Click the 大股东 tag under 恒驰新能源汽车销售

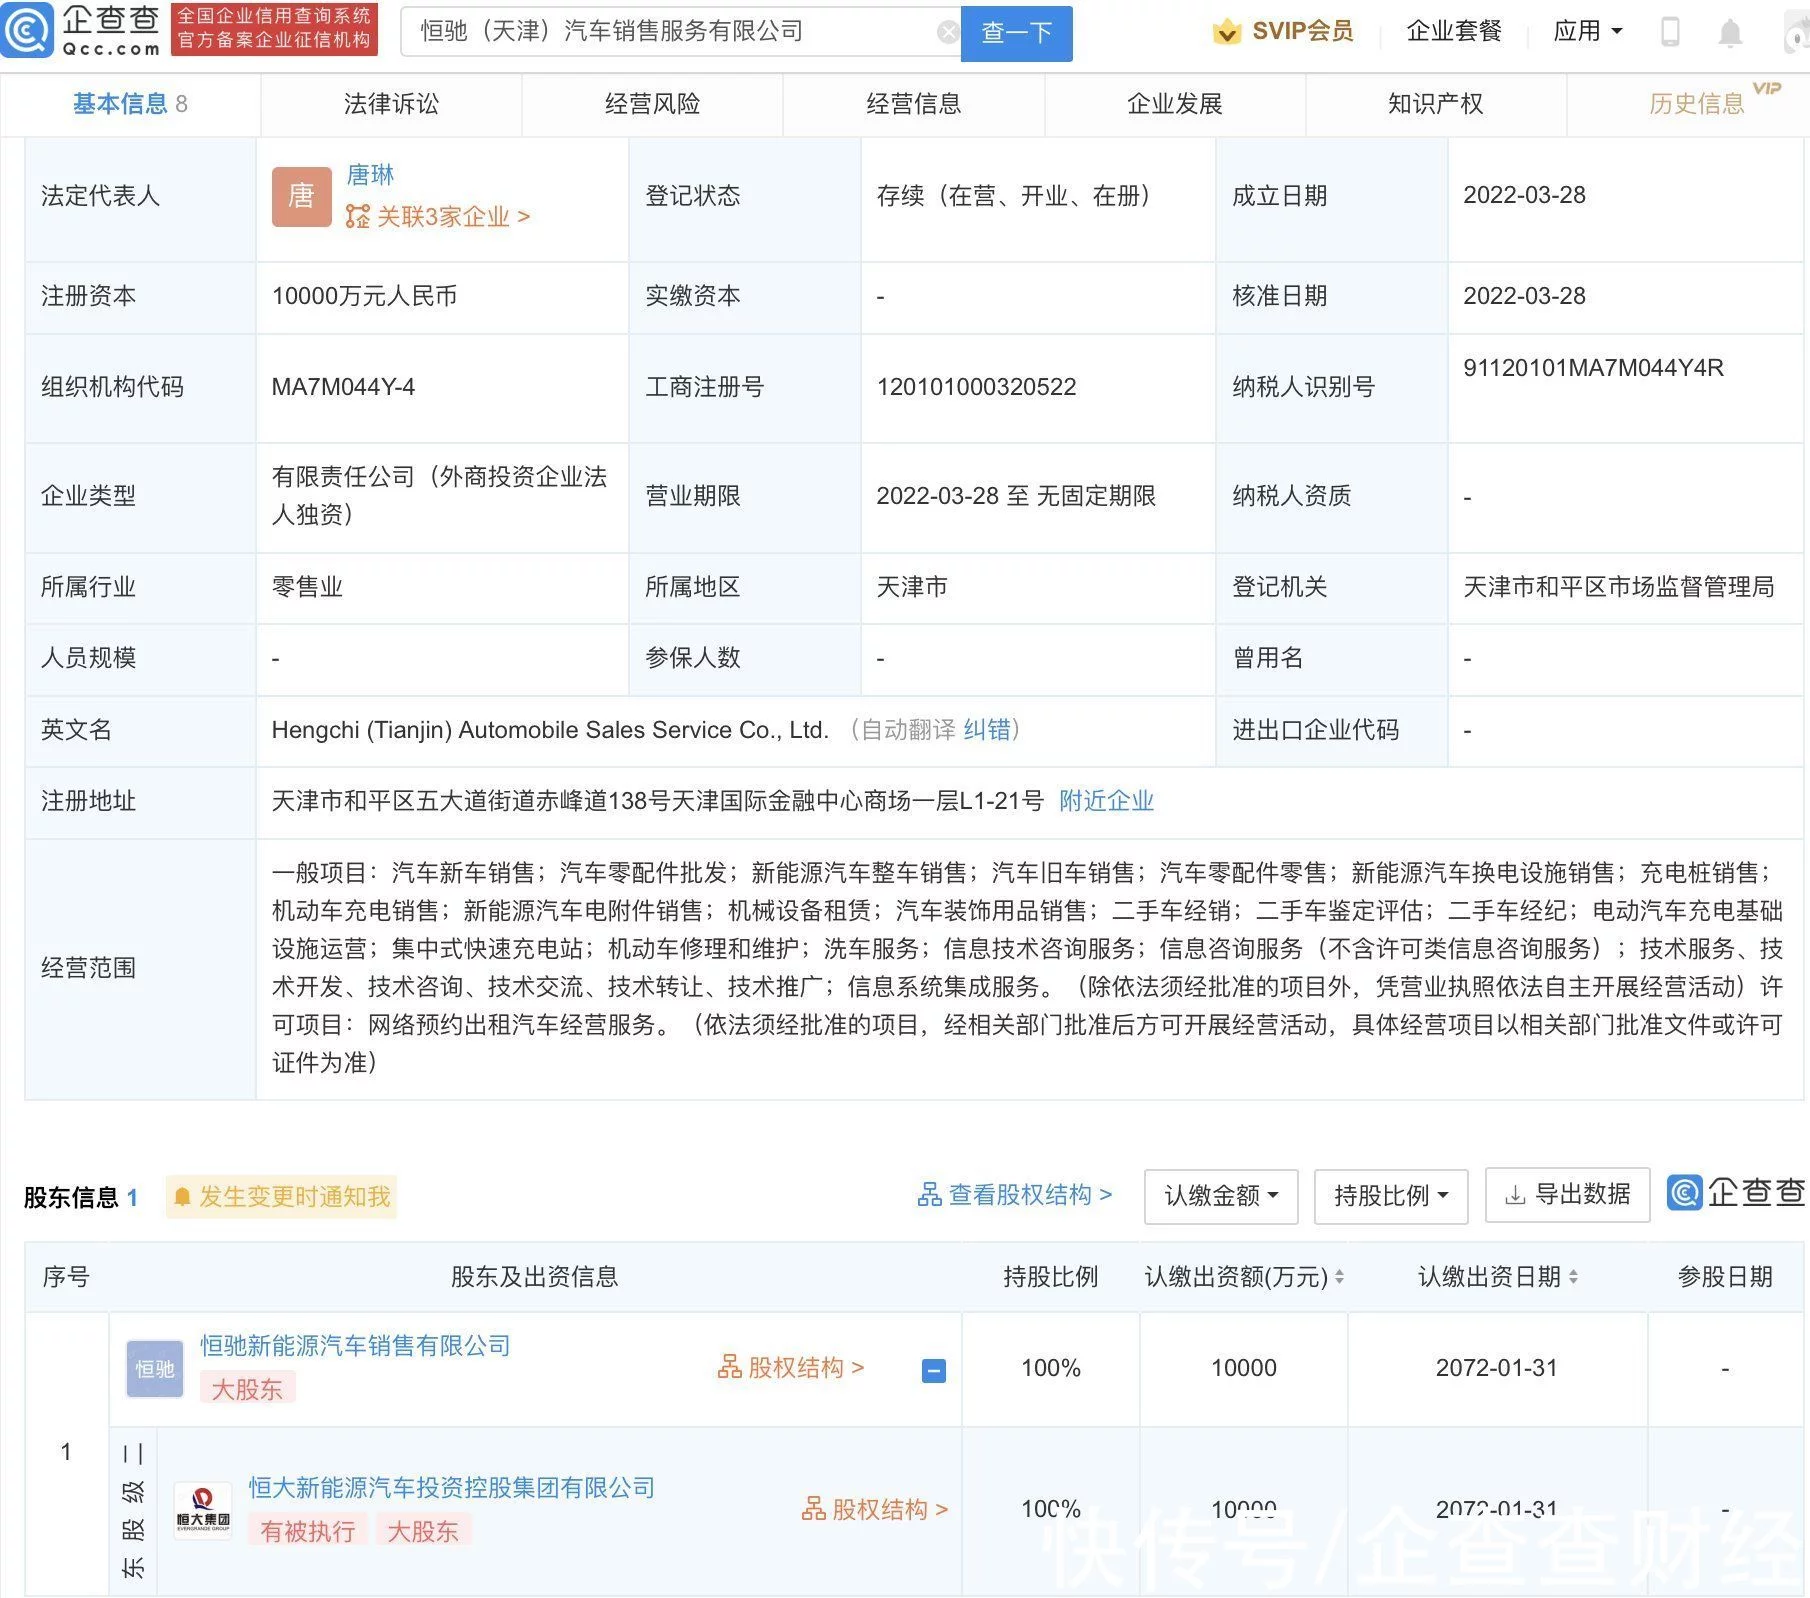pos(247,1390)
